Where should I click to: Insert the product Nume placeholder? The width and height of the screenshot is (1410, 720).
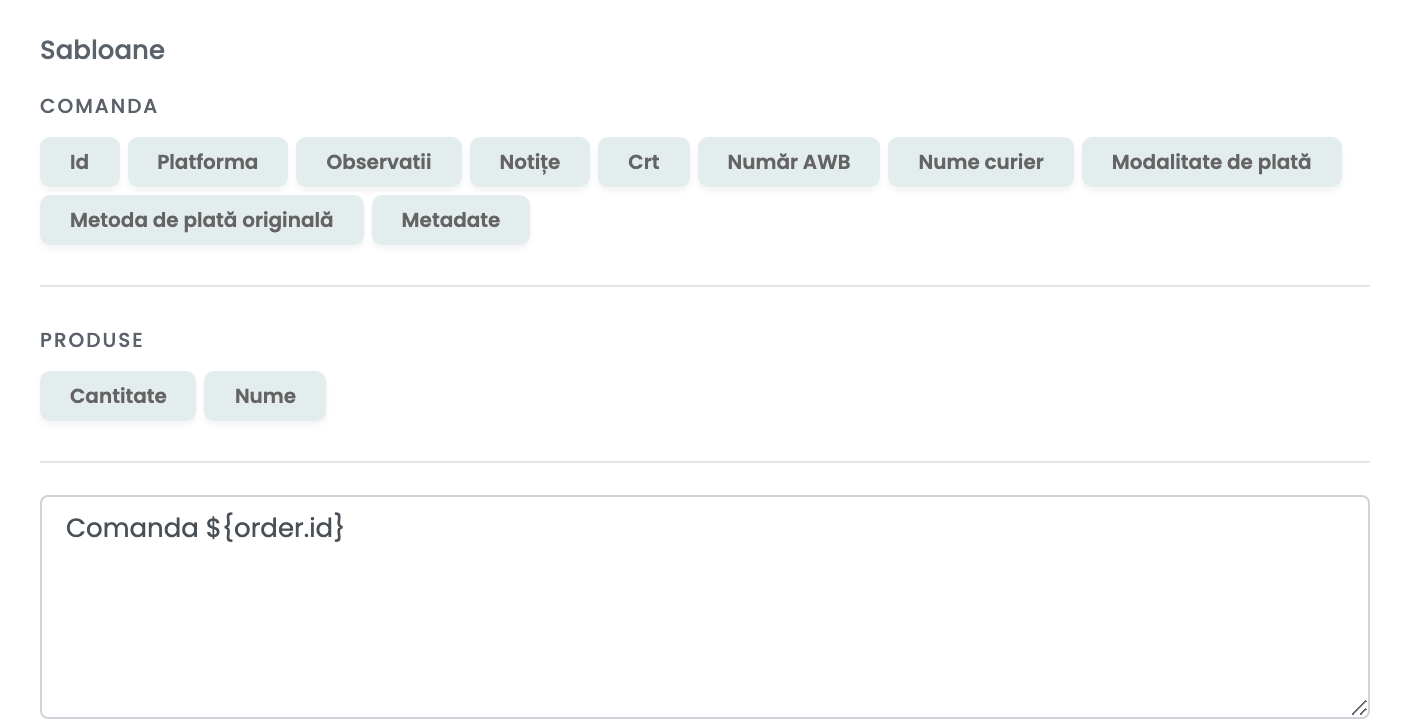coord(265,396)
